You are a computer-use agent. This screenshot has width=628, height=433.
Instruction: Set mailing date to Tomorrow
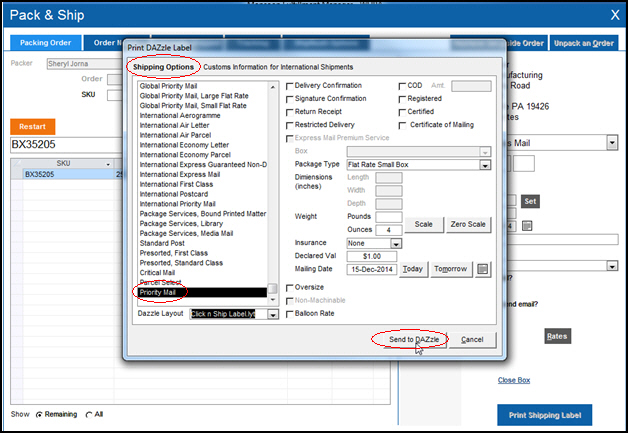[x=451, y=269]
